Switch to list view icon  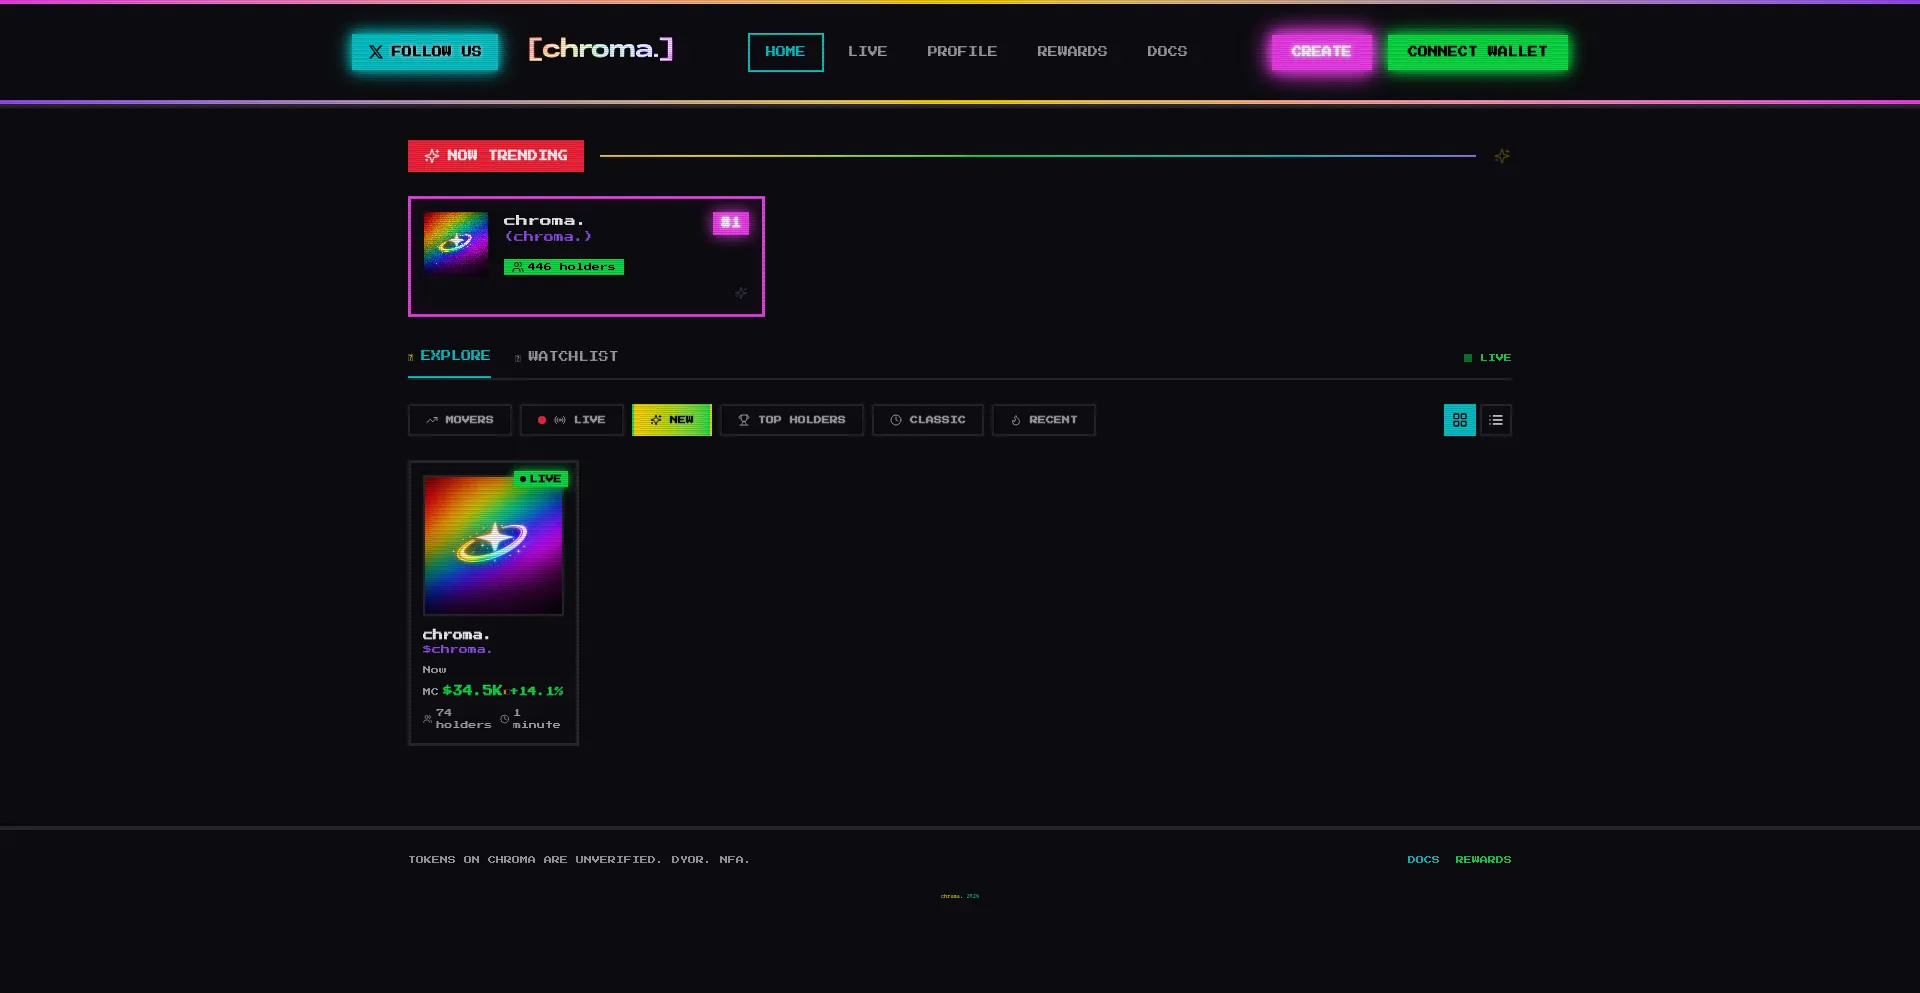pos(1495,420)
